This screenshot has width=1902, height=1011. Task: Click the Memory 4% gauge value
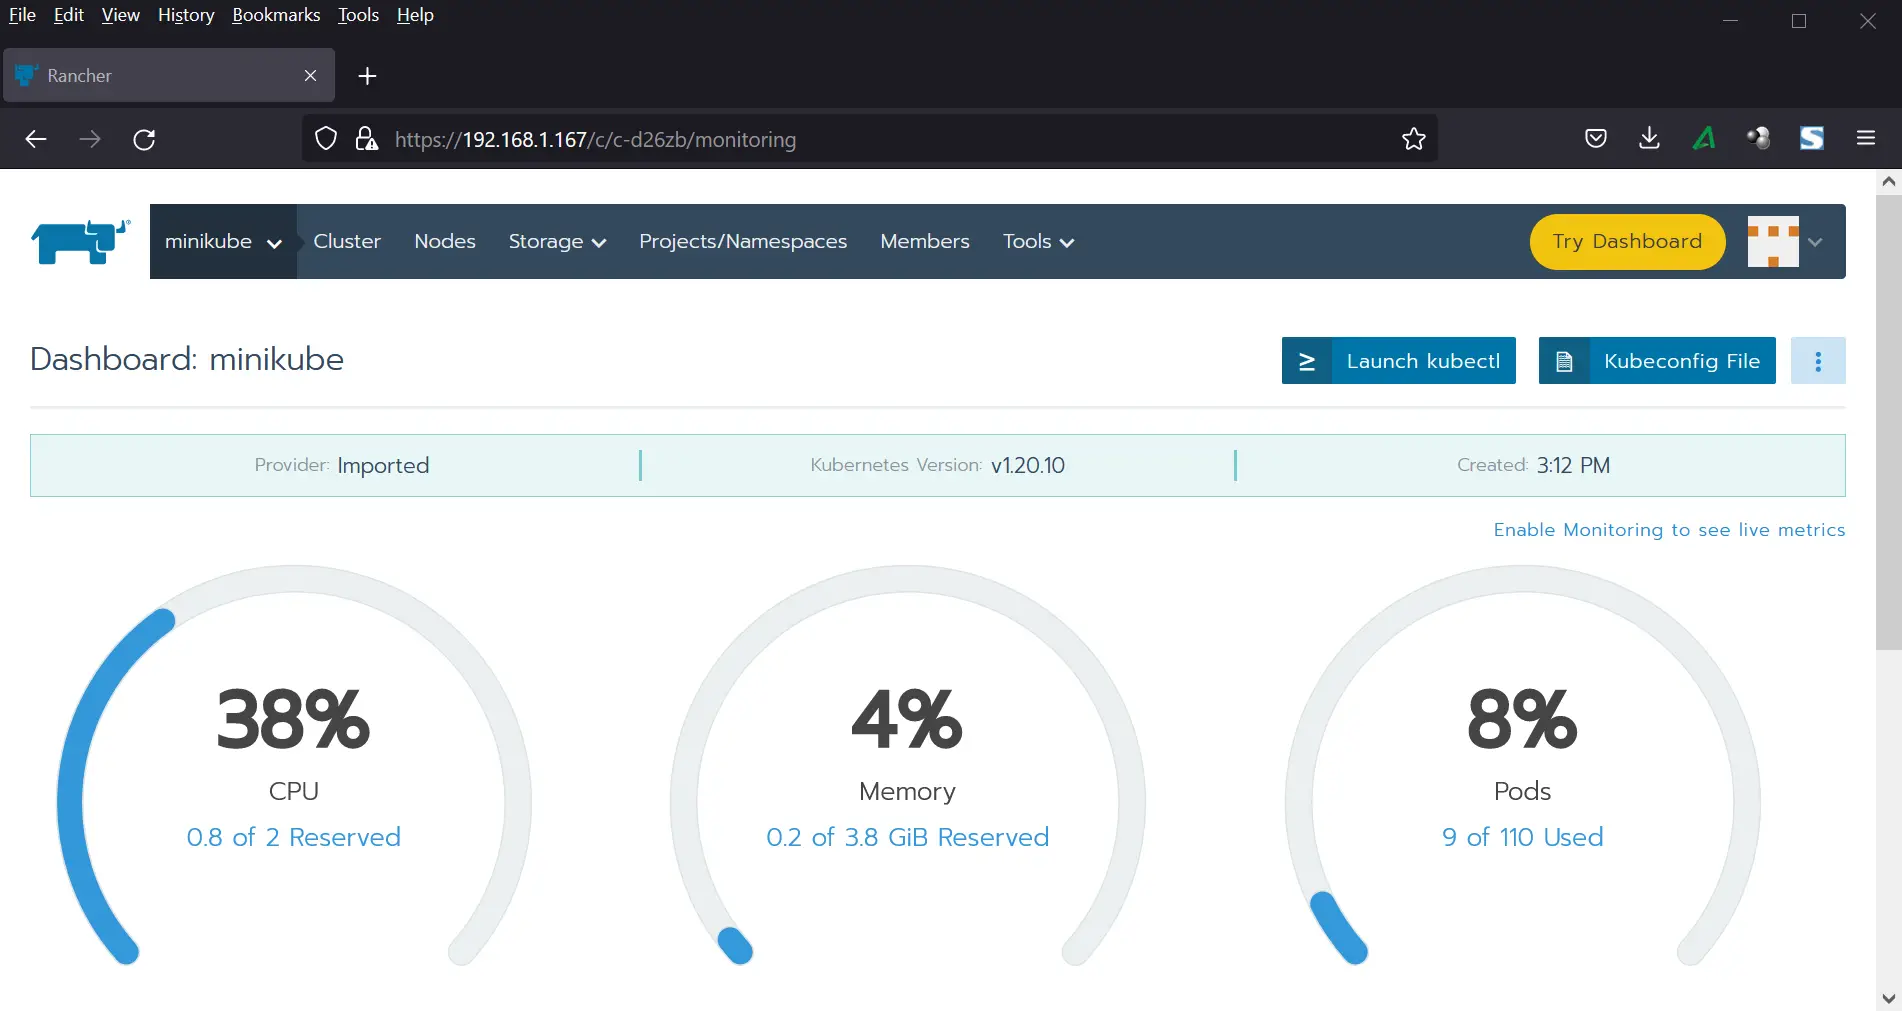click(x=907, y=719)
